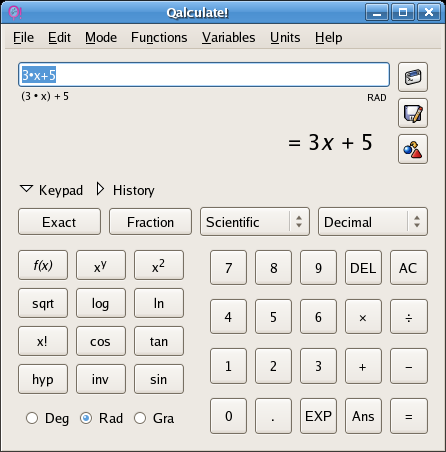Click the x to the power y key

click(x=101, y=265)
